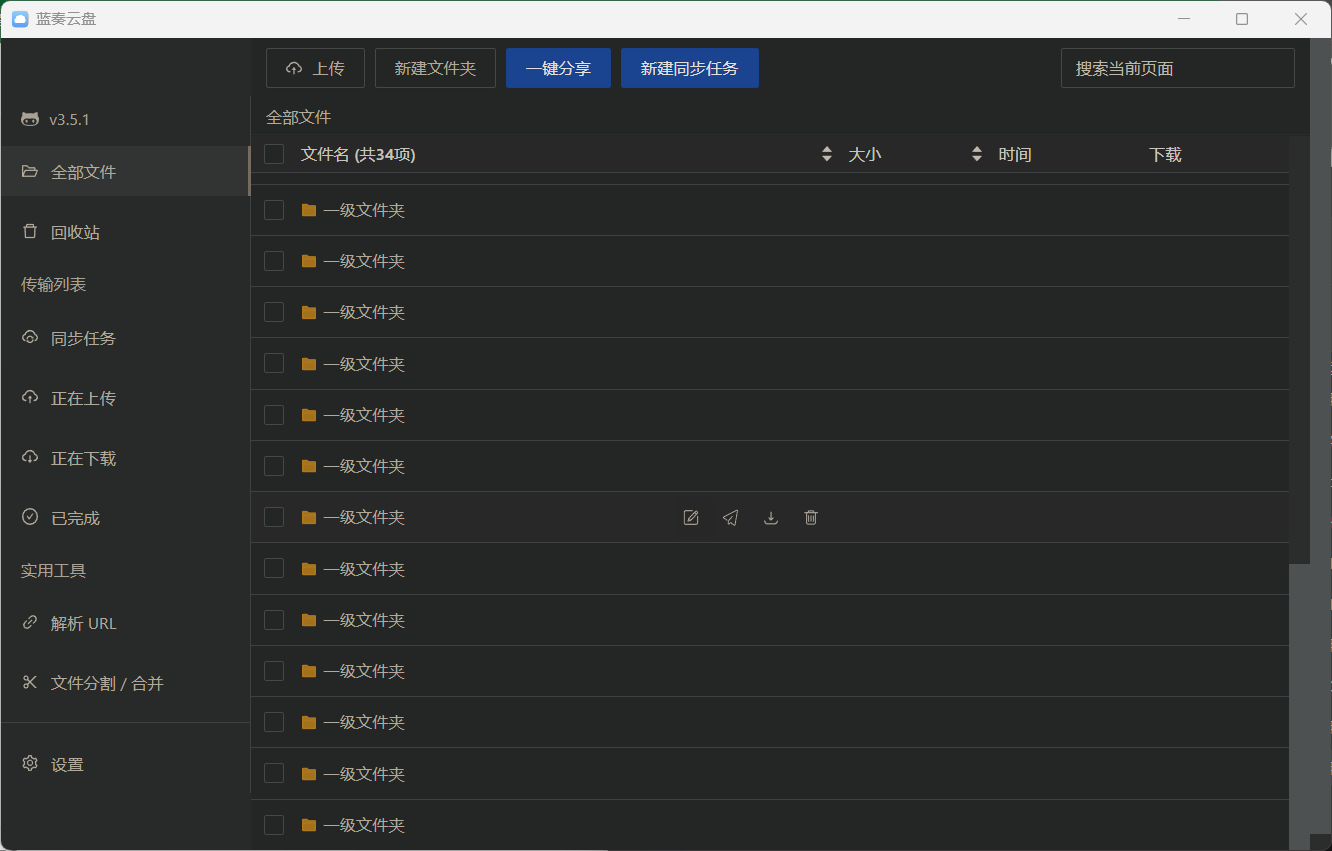This screenshot has height=851, width=1332.
Task: Click the paper-plane share icon in the hovered row
Action: point(731,517)
